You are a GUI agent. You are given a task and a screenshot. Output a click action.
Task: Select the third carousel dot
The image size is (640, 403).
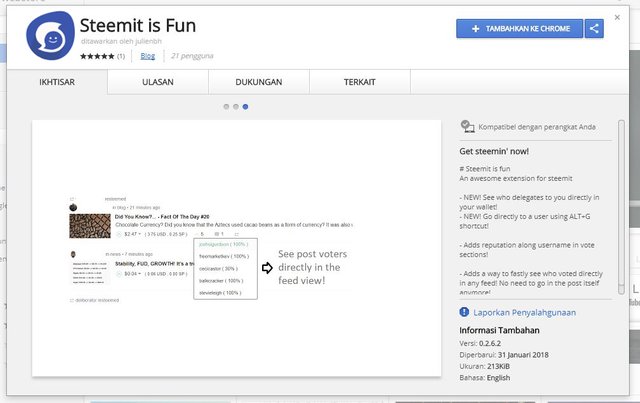[x=245, y=107]
